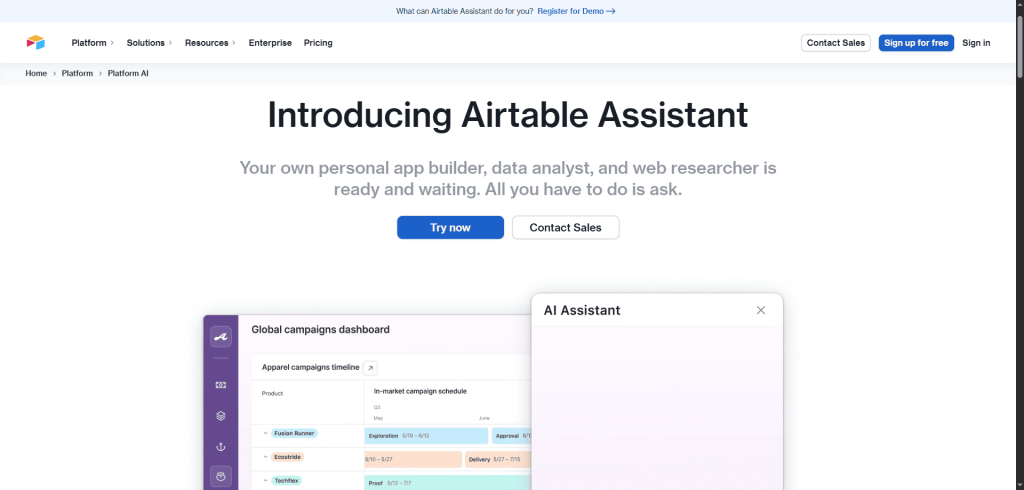This screenshot has width=1024, height=490.
Task: Select the Delivery timeline bar
Action: pyautogui.click(x=498, y=459)
